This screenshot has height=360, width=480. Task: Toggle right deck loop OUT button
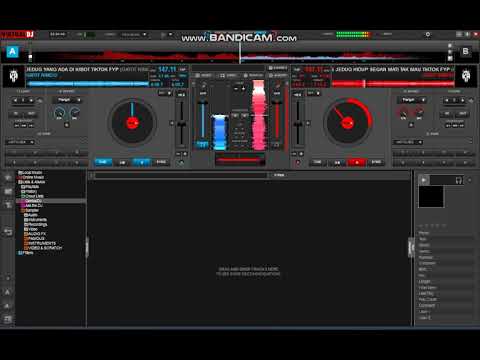pos(463,114)
